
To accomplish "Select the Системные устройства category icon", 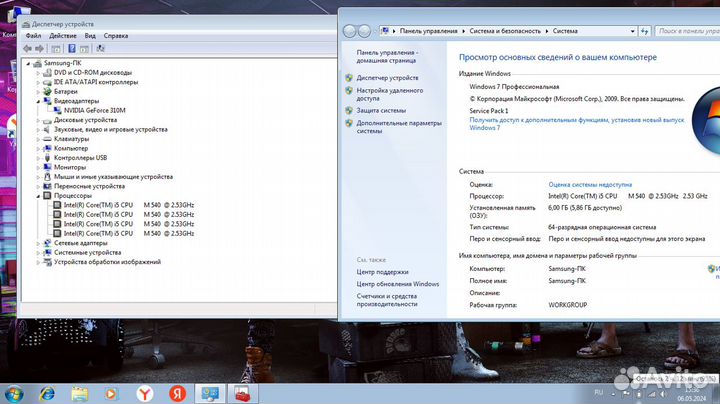I will [x=47, y=252].
